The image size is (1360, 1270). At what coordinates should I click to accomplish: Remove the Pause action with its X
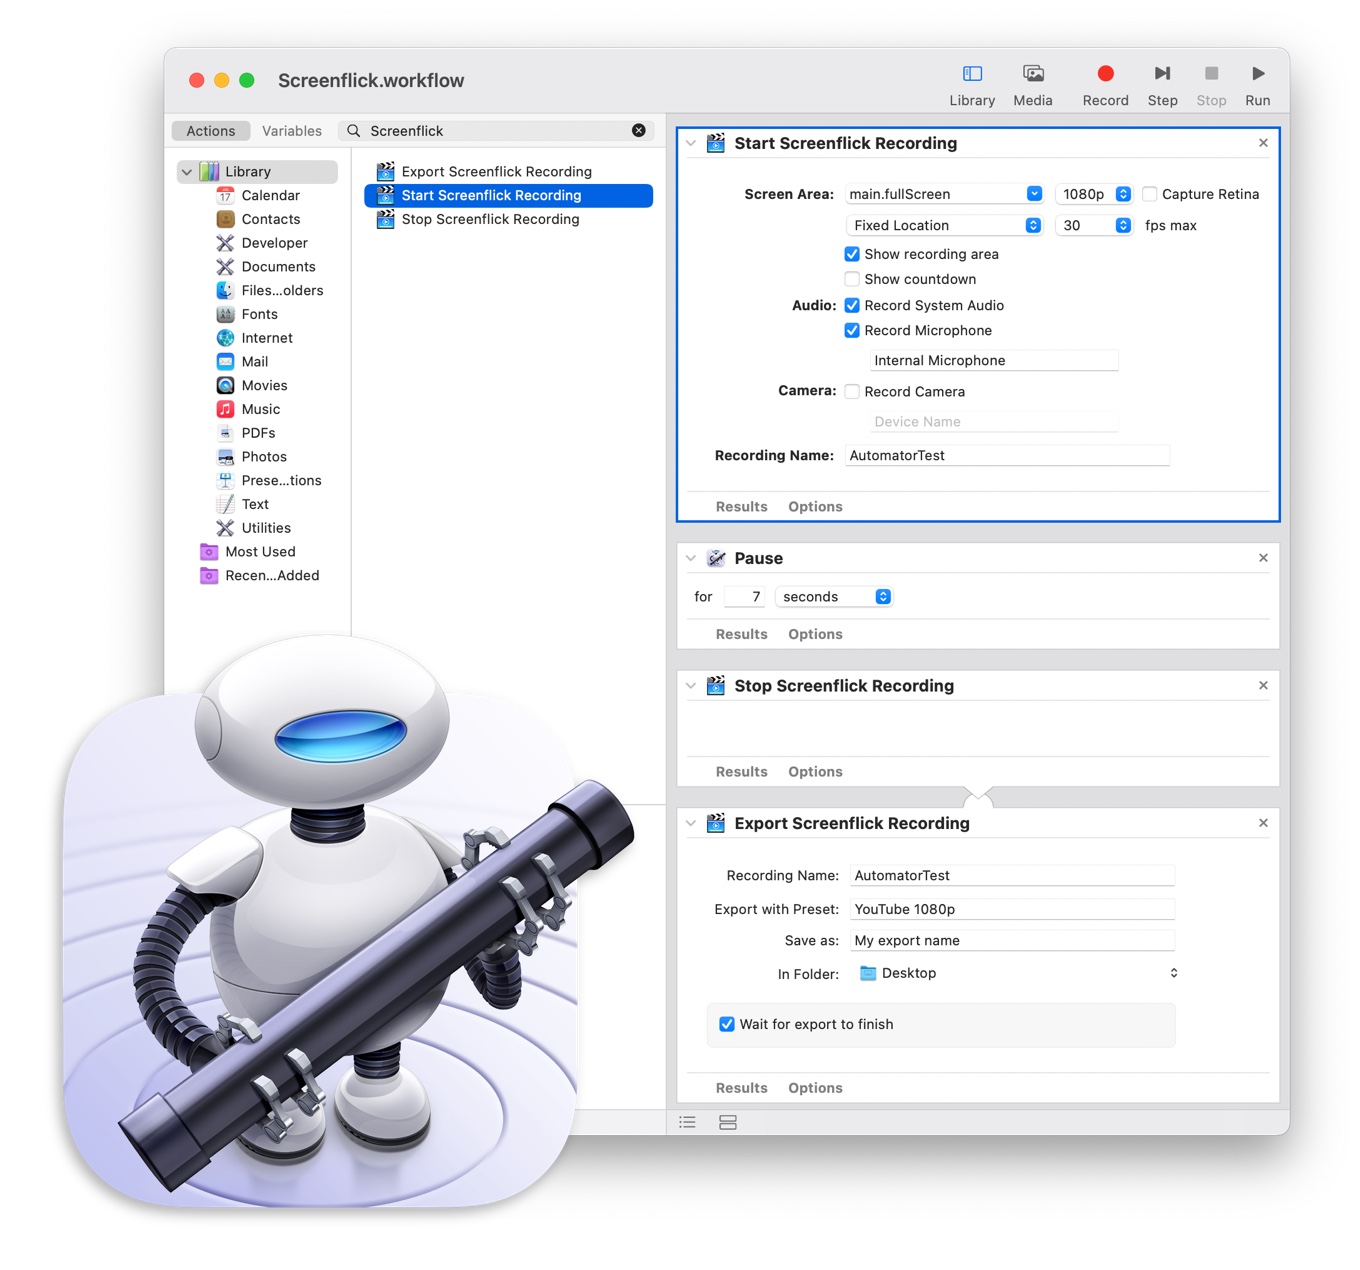tap(1263, 558)
